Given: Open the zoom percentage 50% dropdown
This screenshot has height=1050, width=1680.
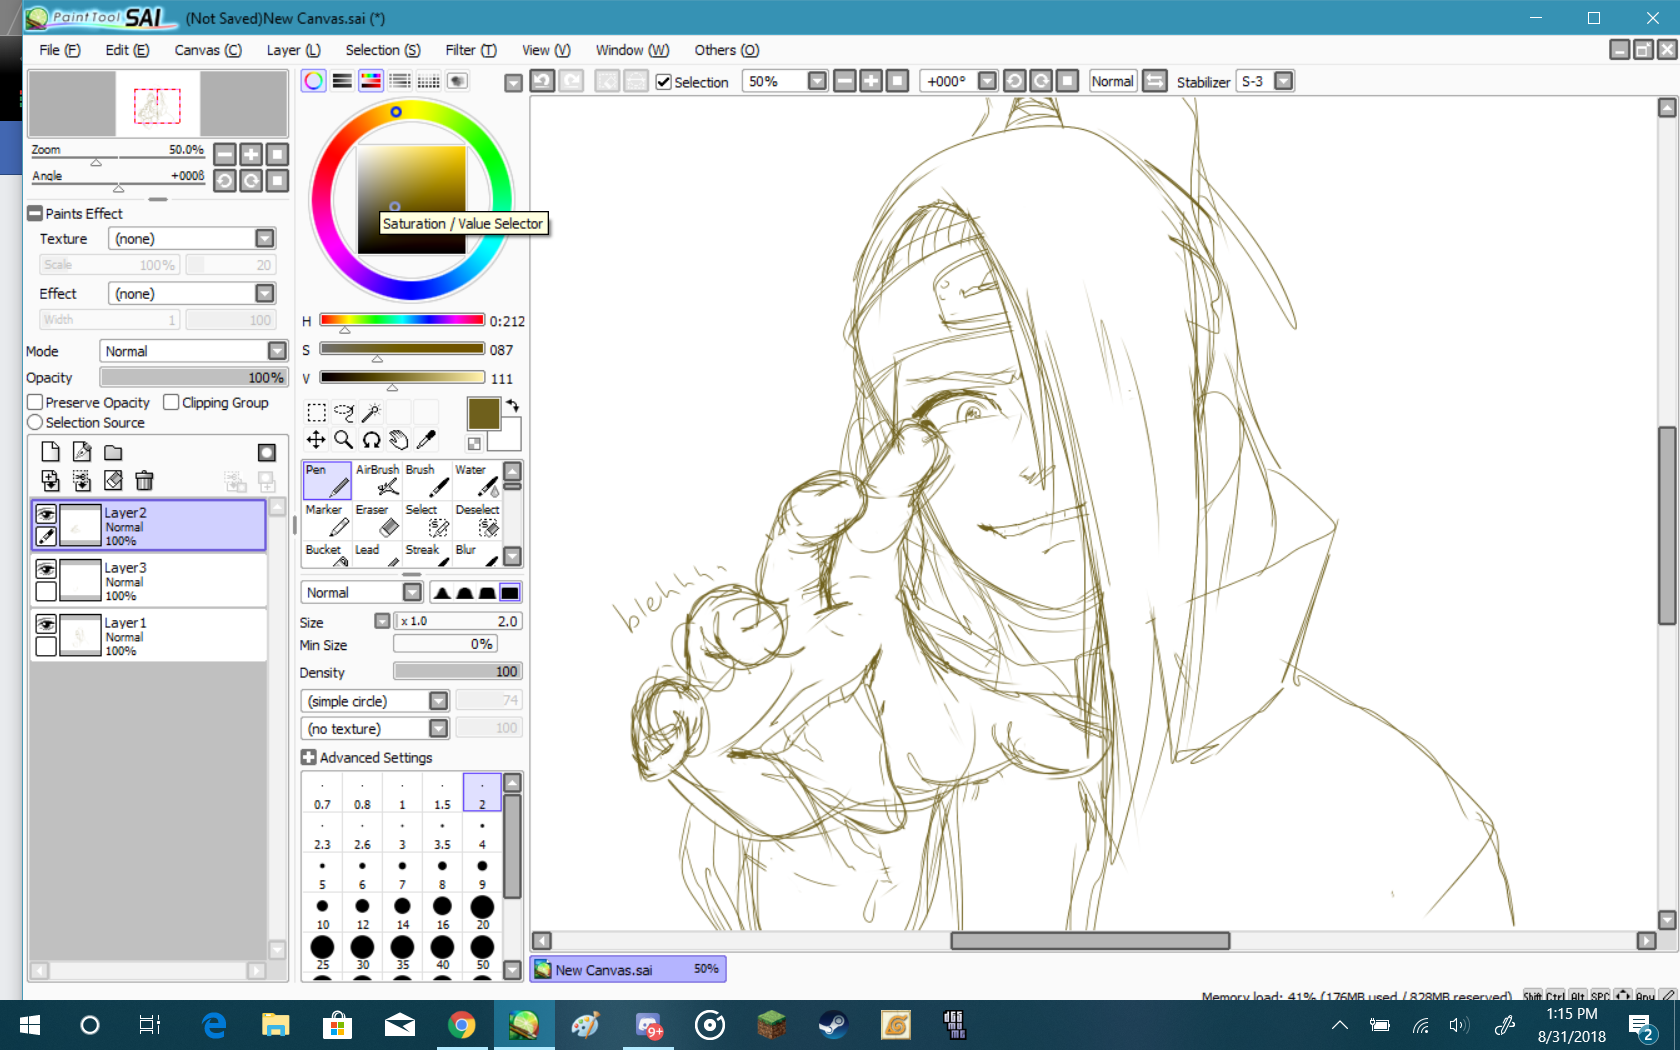Looking at the screenshot, I should pos(818,81).
